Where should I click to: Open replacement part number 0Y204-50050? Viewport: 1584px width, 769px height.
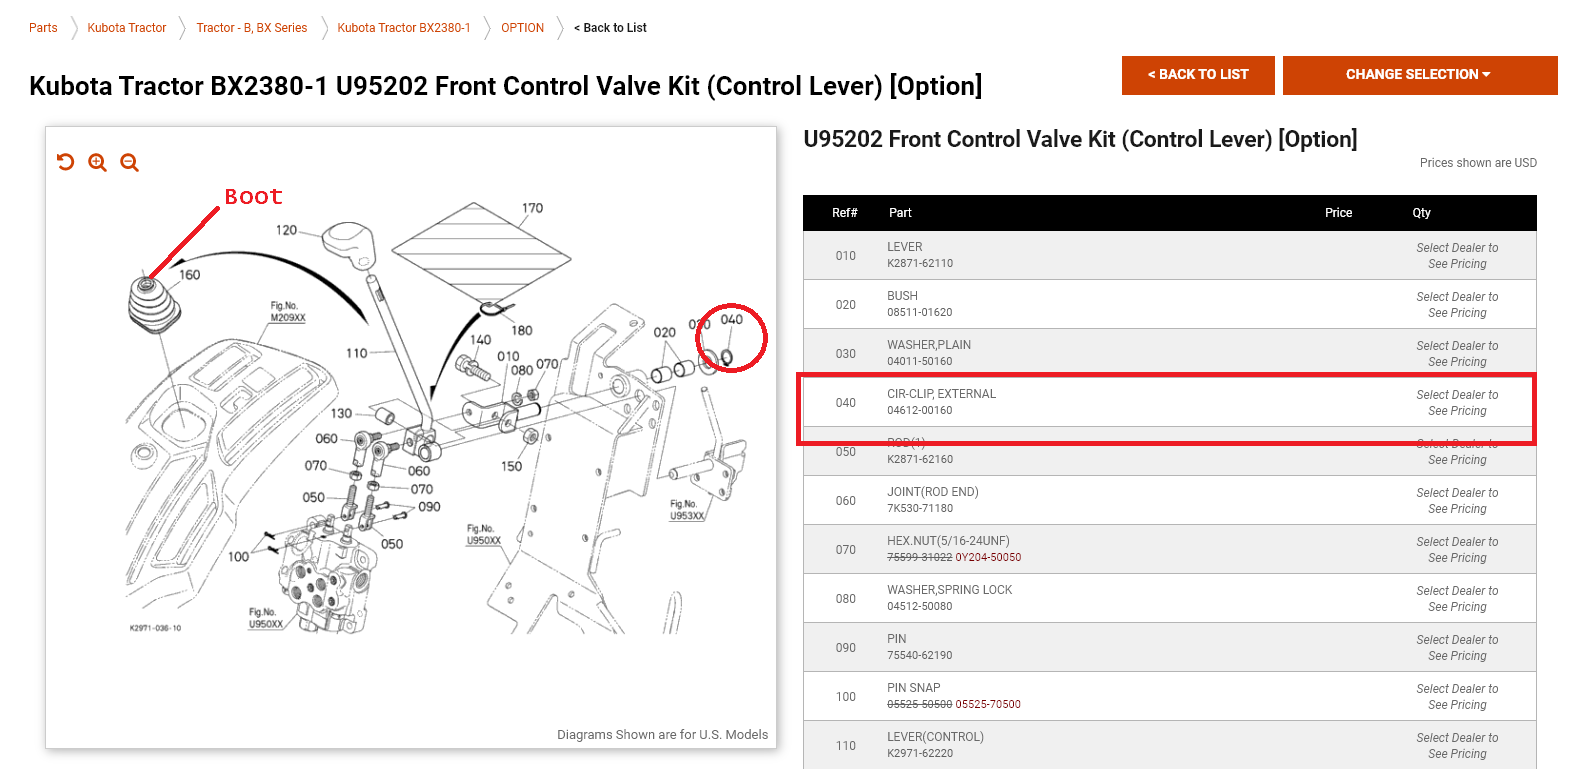(988, 558)
